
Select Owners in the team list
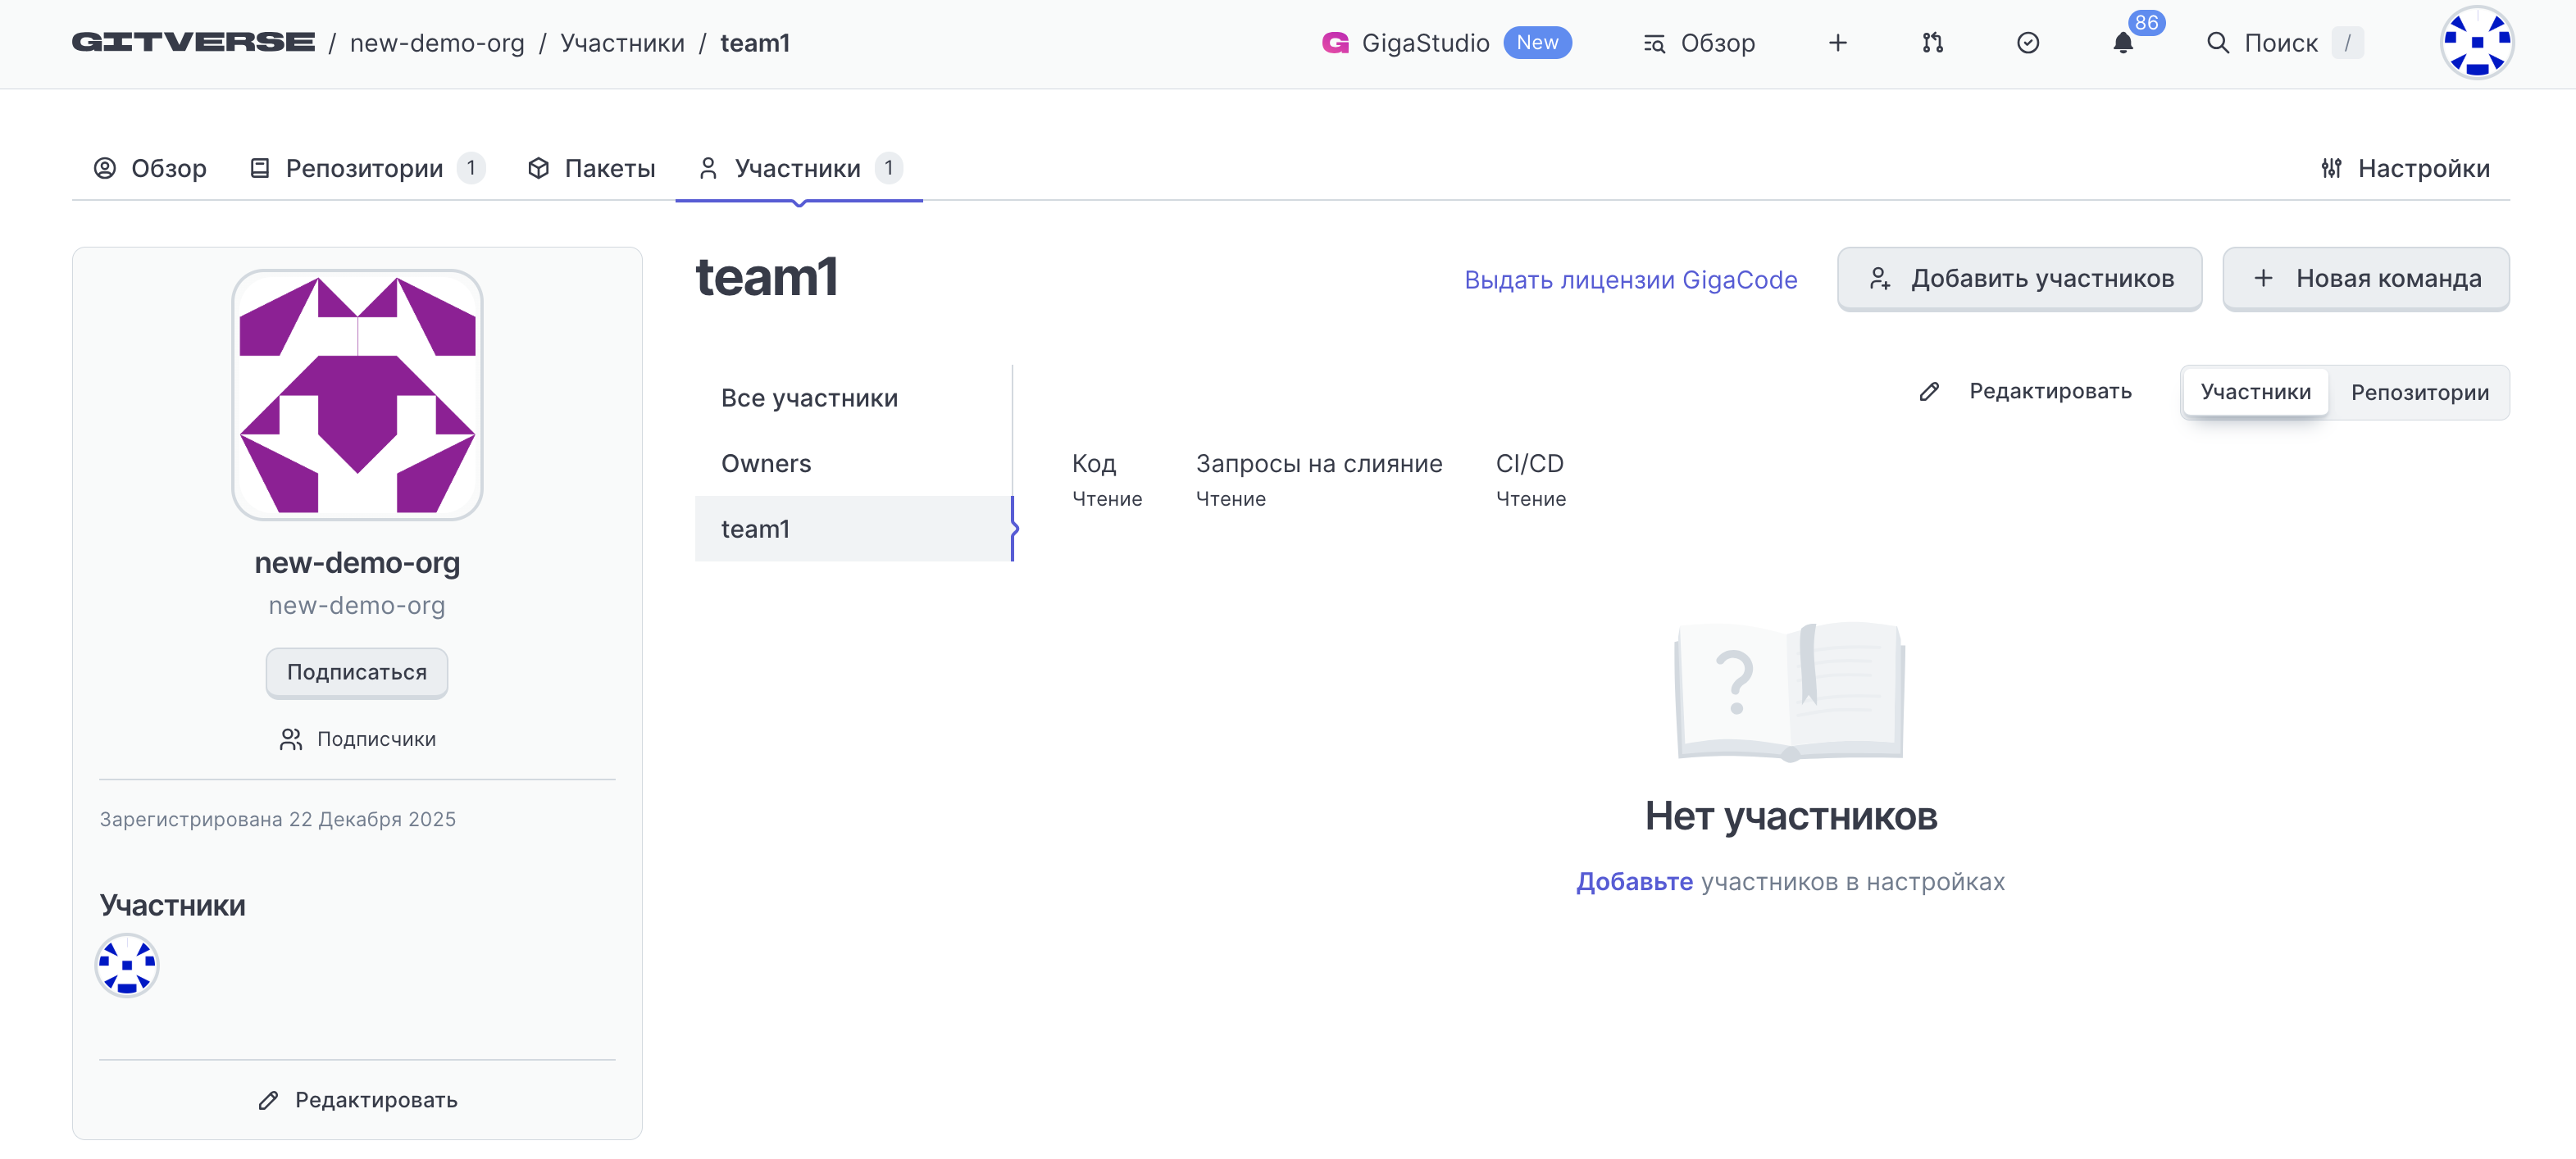(766, 463)
